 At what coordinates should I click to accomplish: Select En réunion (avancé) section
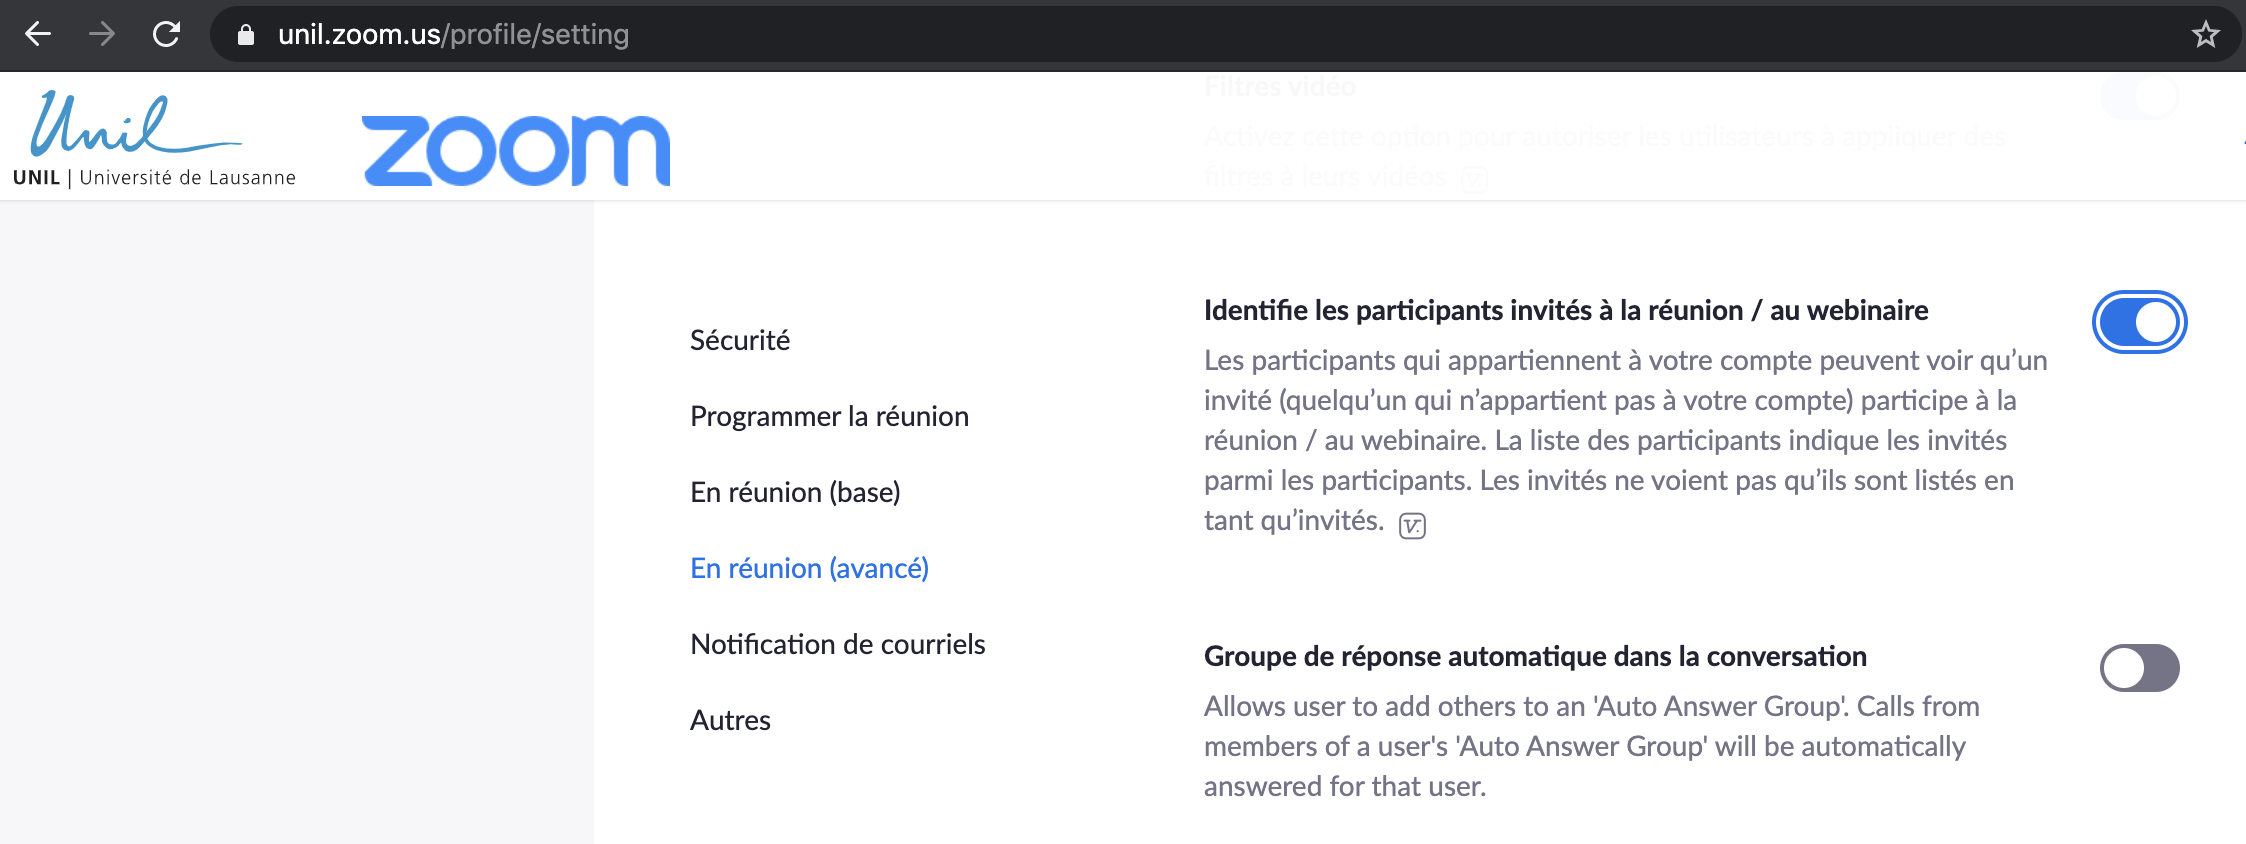809,568
